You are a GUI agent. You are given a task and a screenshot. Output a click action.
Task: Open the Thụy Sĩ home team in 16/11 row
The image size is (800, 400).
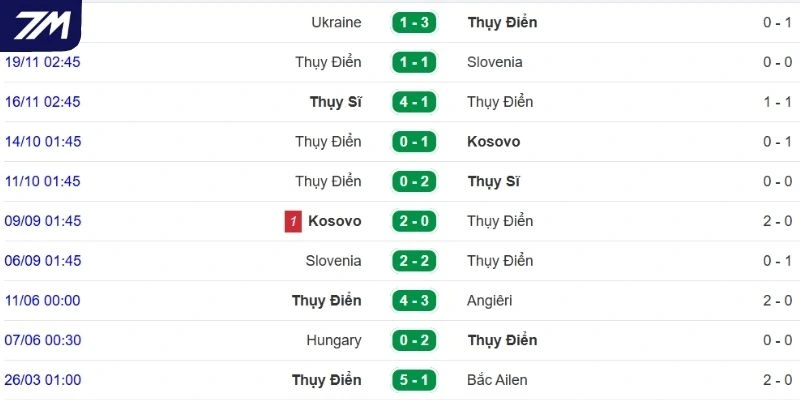[336, 102]
